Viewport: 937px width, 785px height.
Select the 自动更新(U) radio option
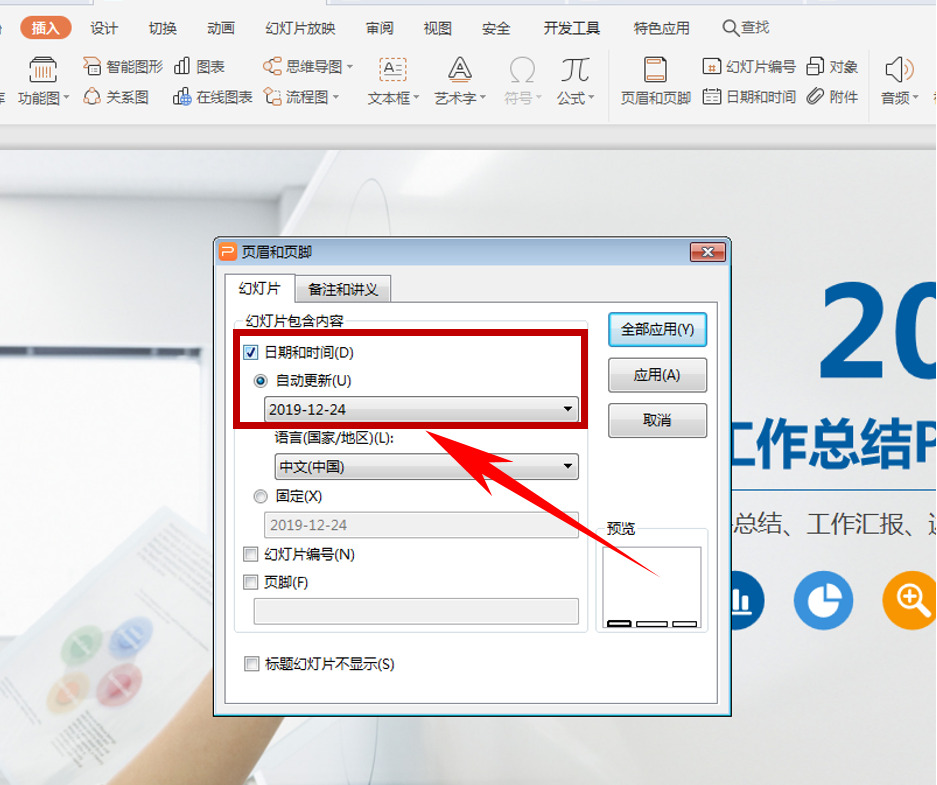tap(261, 381)
